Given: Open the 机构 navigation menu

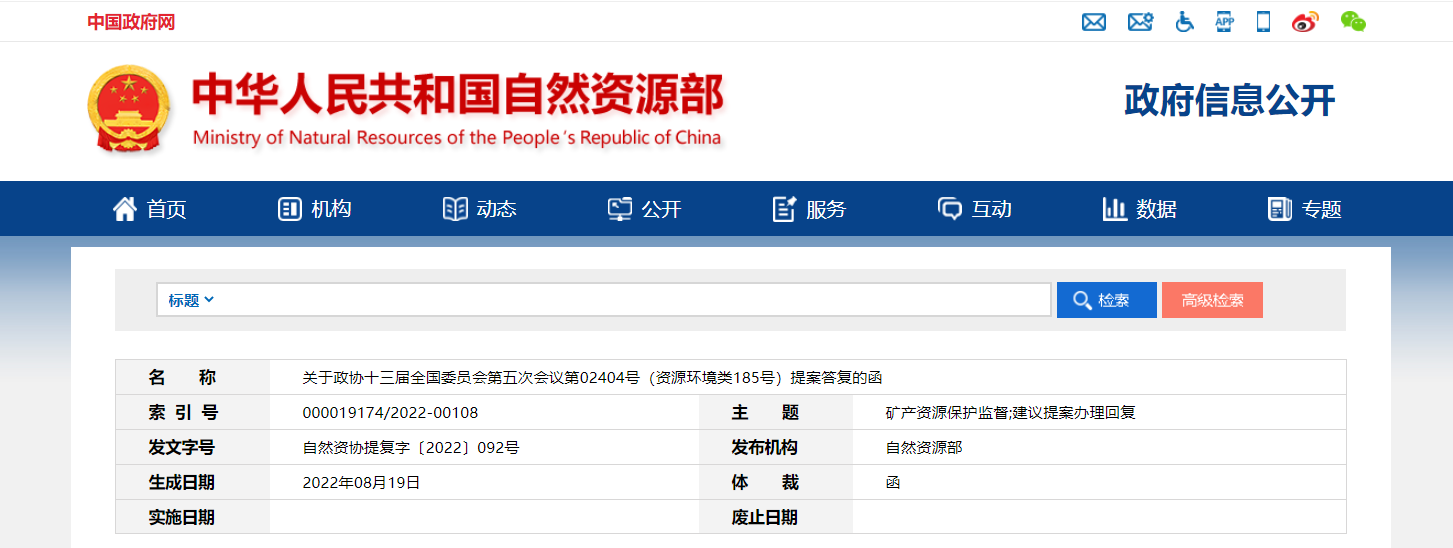Looking at the screenshot, I should [x=315, y=209].
